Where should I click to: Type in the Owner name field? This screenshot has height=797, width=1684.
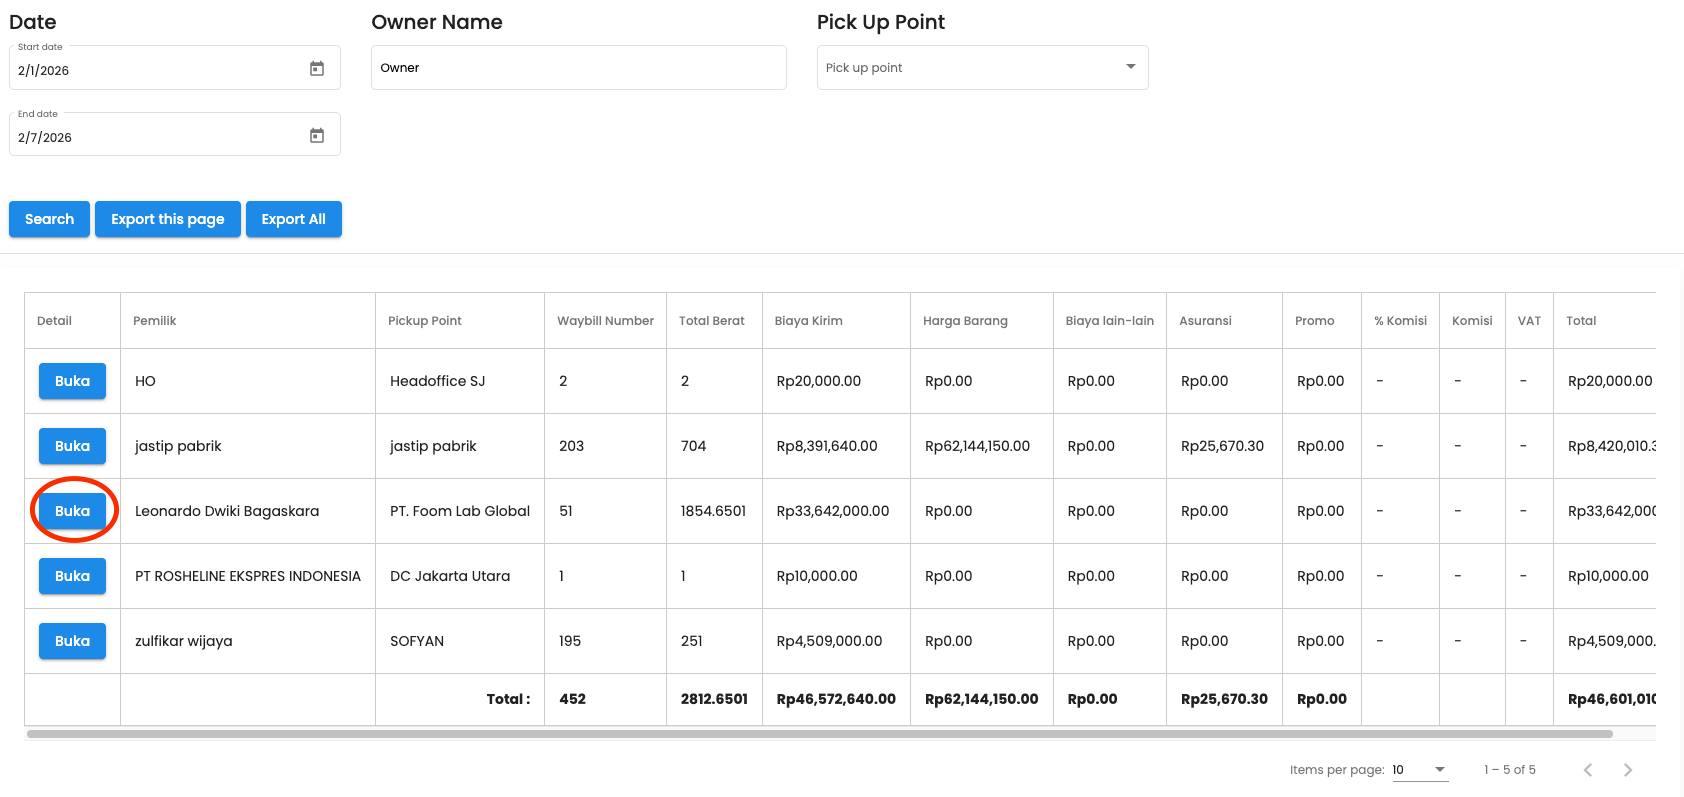point(578,68)
